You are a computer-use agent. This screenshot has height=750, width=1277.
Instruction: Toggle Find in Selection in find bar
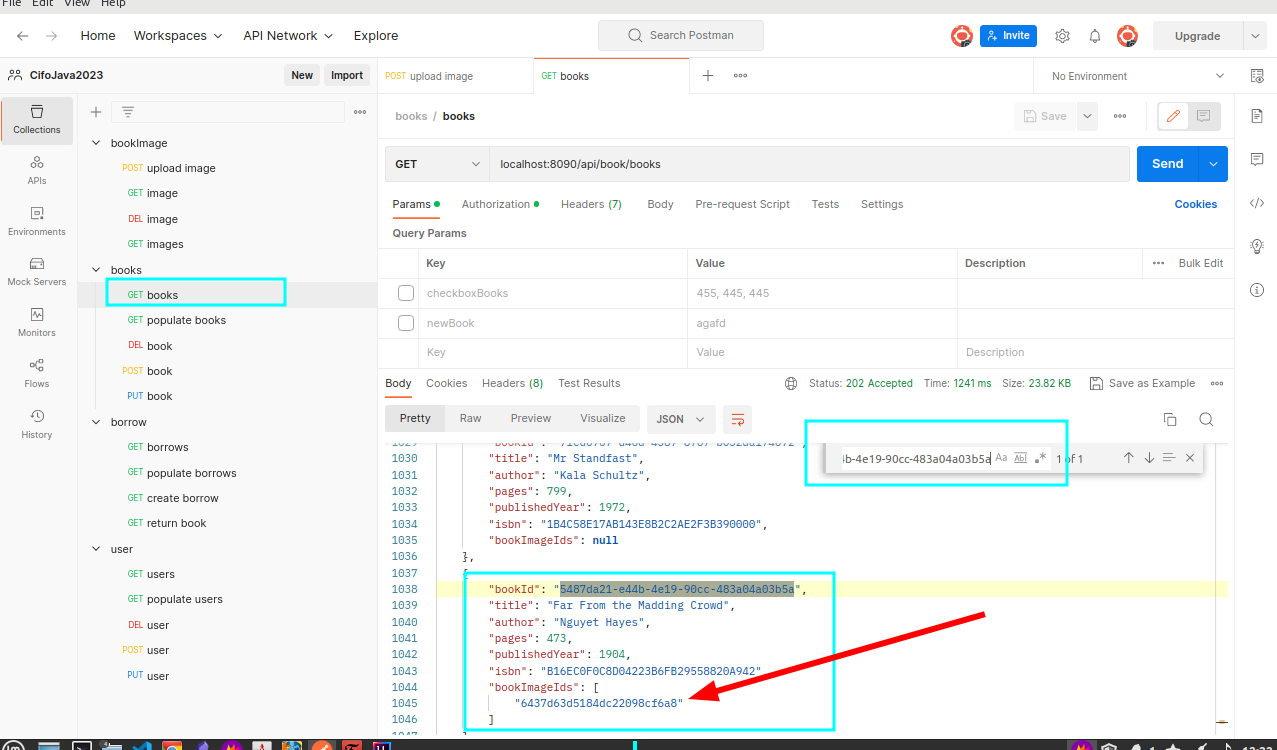pos(1169,458)
